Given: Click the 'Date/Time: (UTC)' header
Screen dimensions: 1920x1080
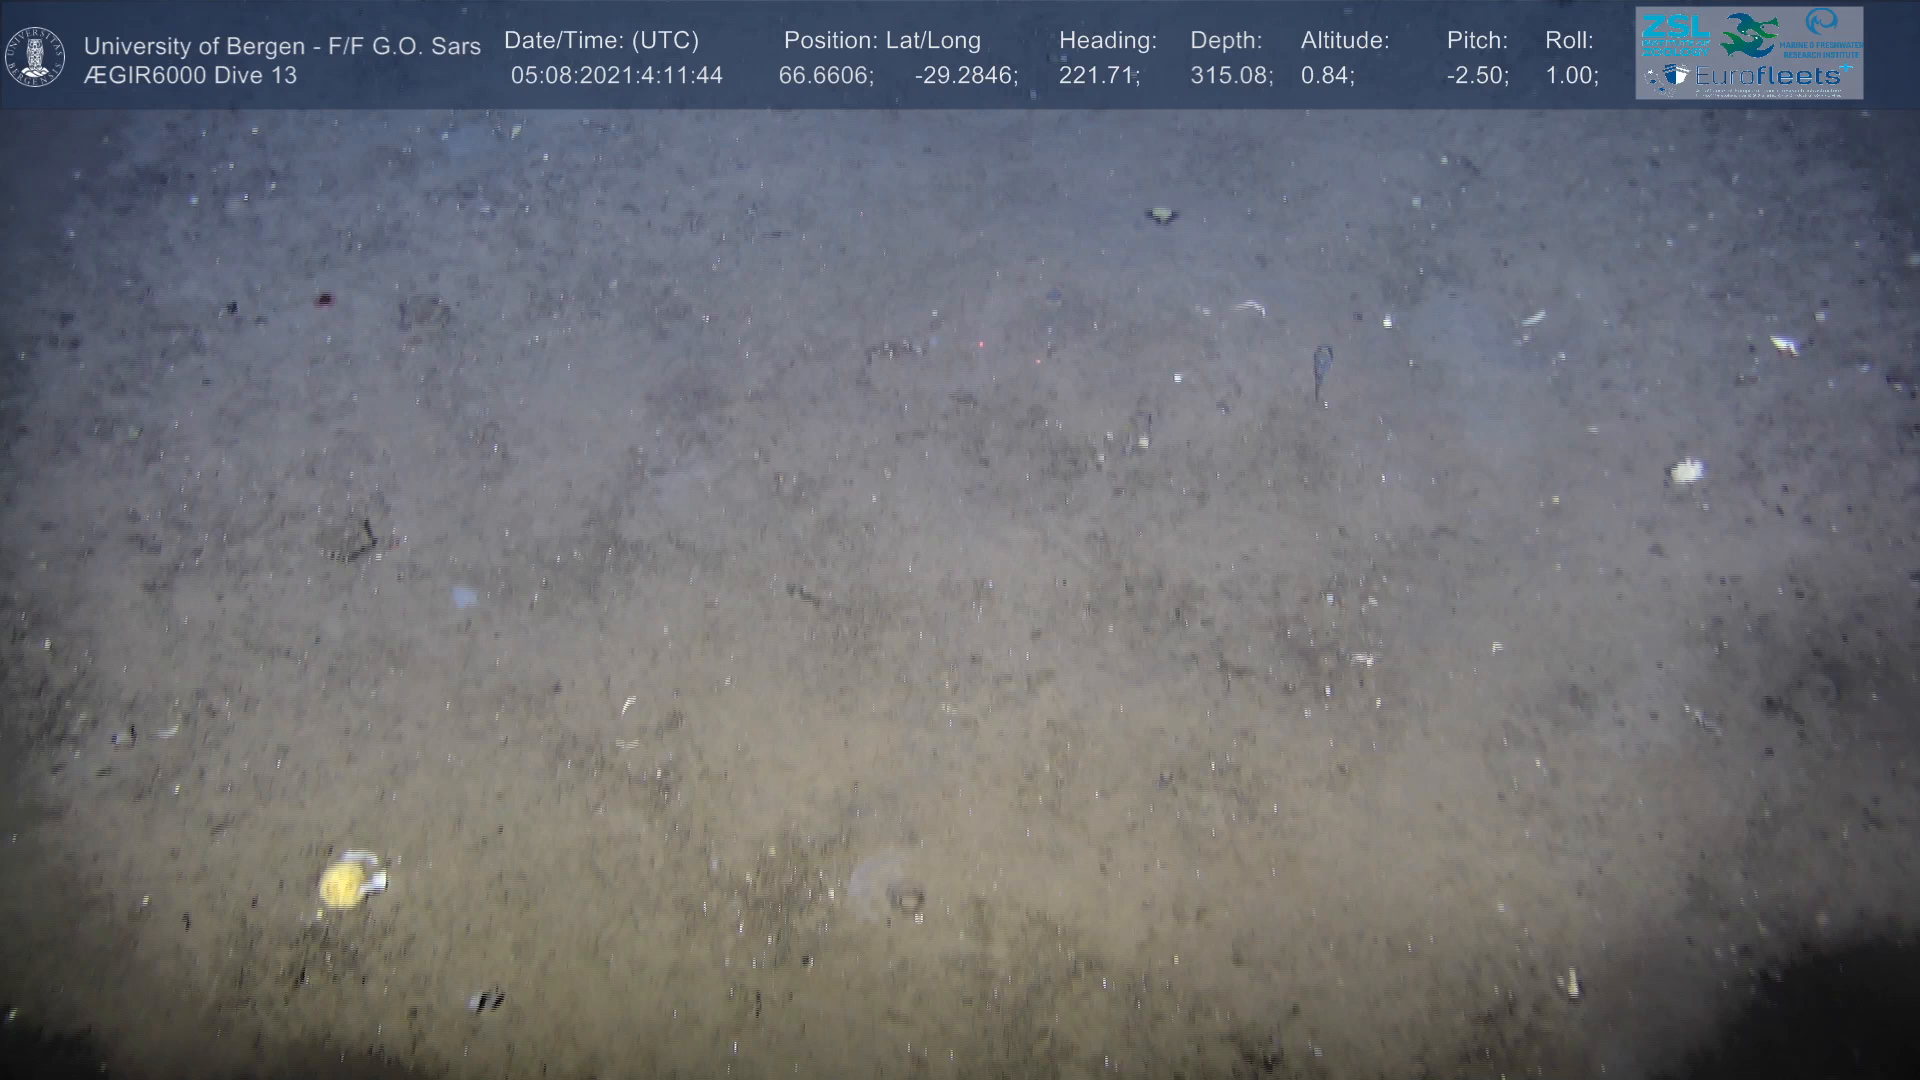Looking at the screenshot, I should pos(601,41).
